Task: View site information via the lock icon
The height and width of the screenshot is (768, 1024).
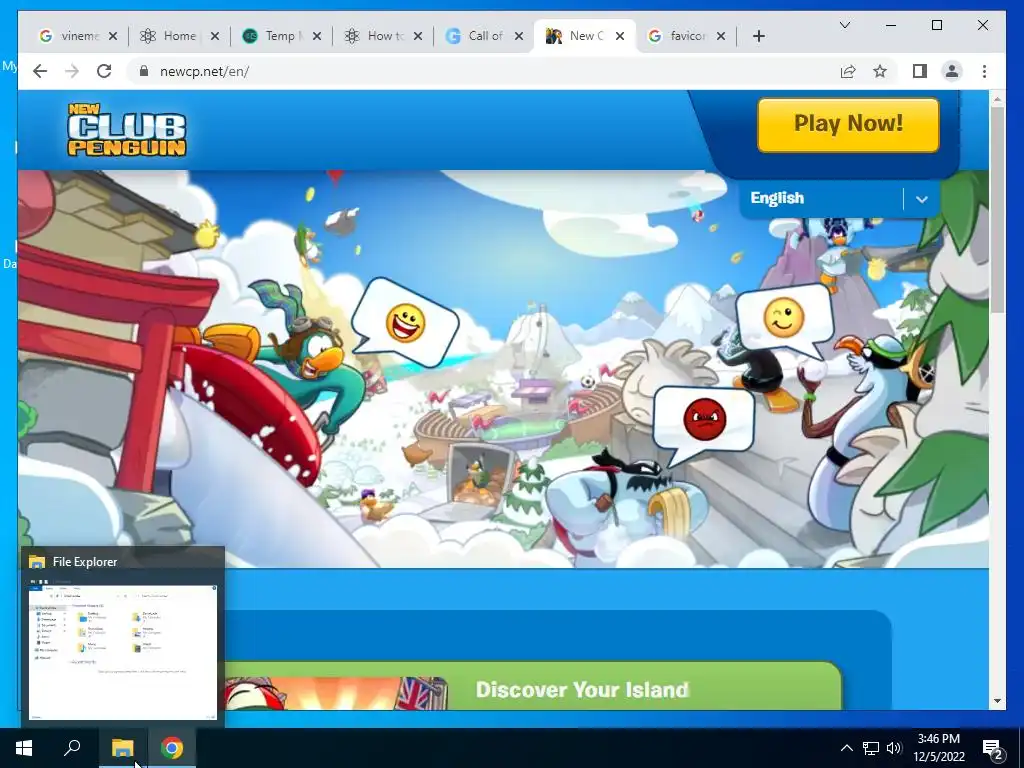Action: coord(144,71)
